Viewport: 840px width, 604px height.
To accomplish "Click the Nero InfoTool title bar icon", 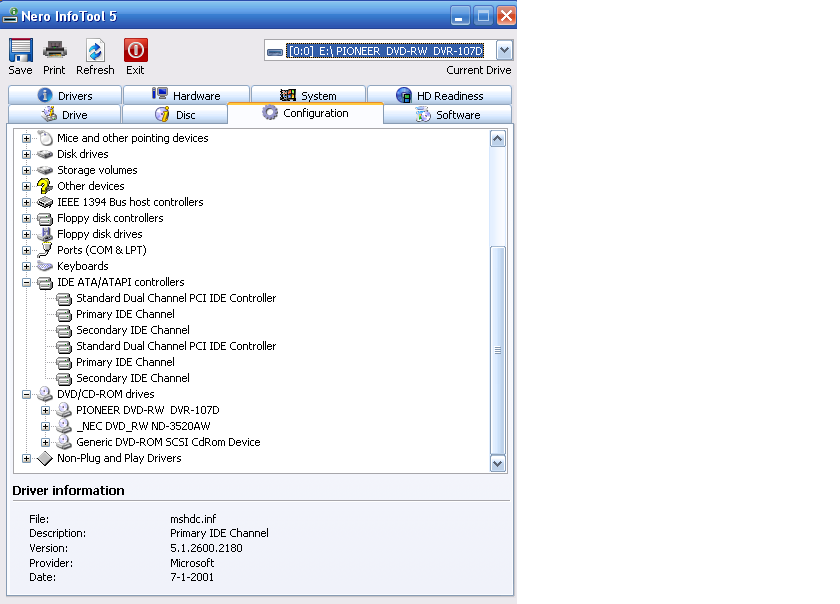I will 10,16.
